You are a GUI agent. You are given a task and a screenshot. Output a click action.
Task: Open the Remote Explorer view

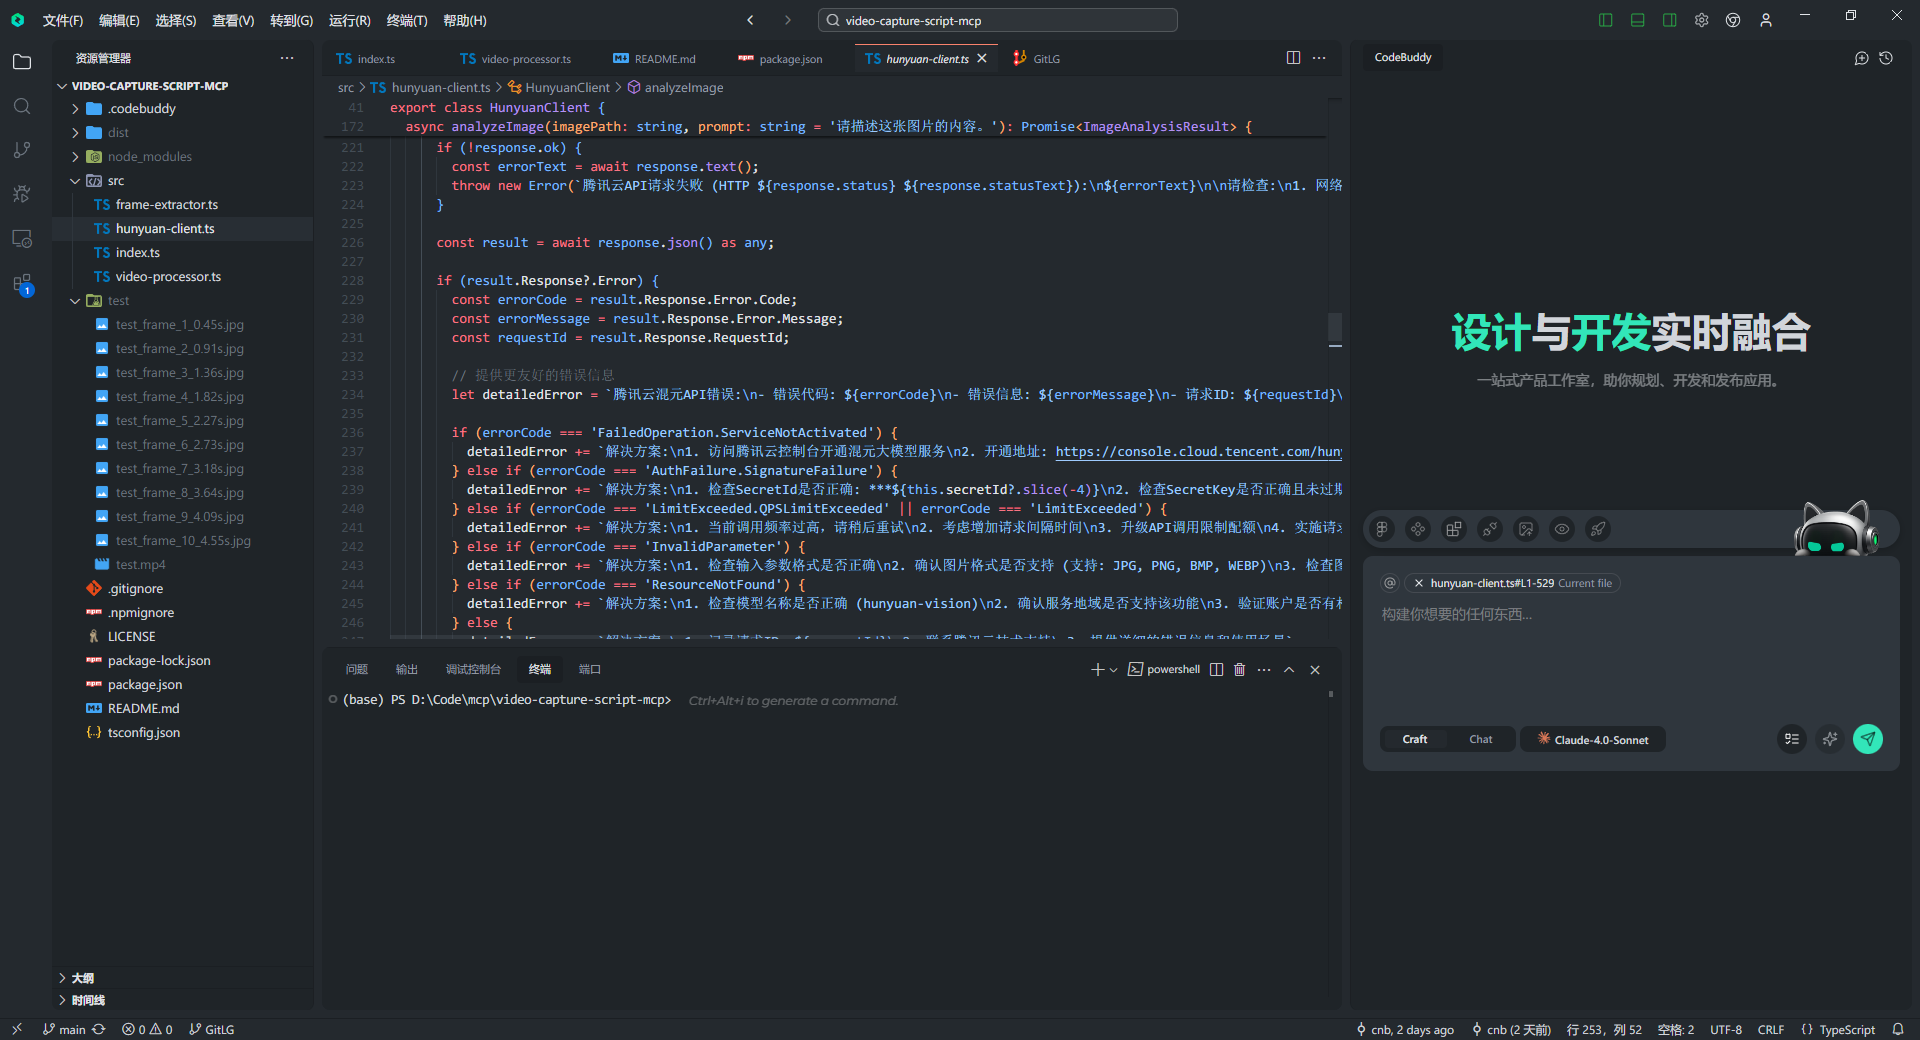pyautogui.click(x=22, y=239)
